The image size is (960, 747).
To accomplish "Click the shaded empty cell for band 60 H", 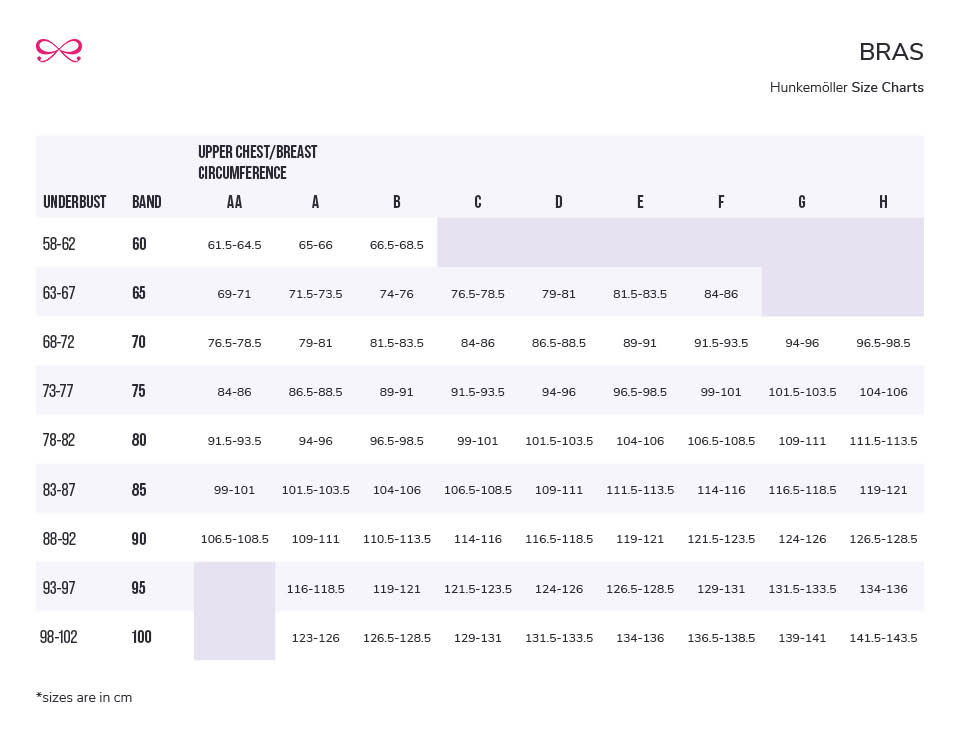I will (883, 243).
